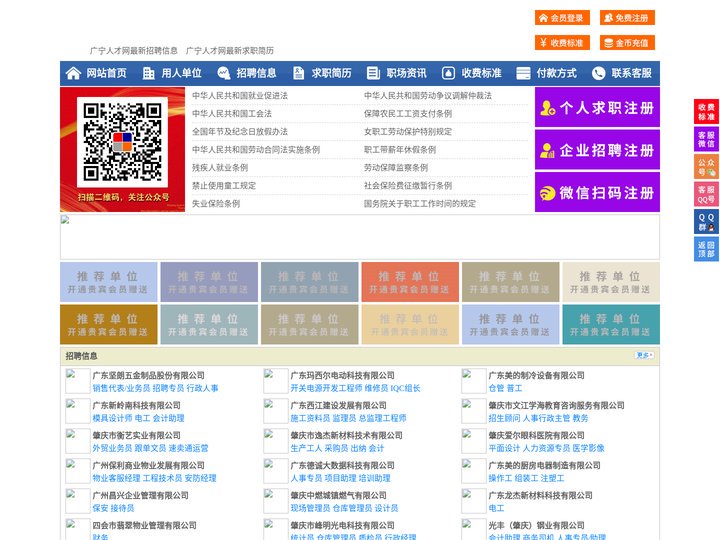Click the 个人求职注册 purple button
The width and height of the screenshot is (720, 540).
[x=597, y=107]
